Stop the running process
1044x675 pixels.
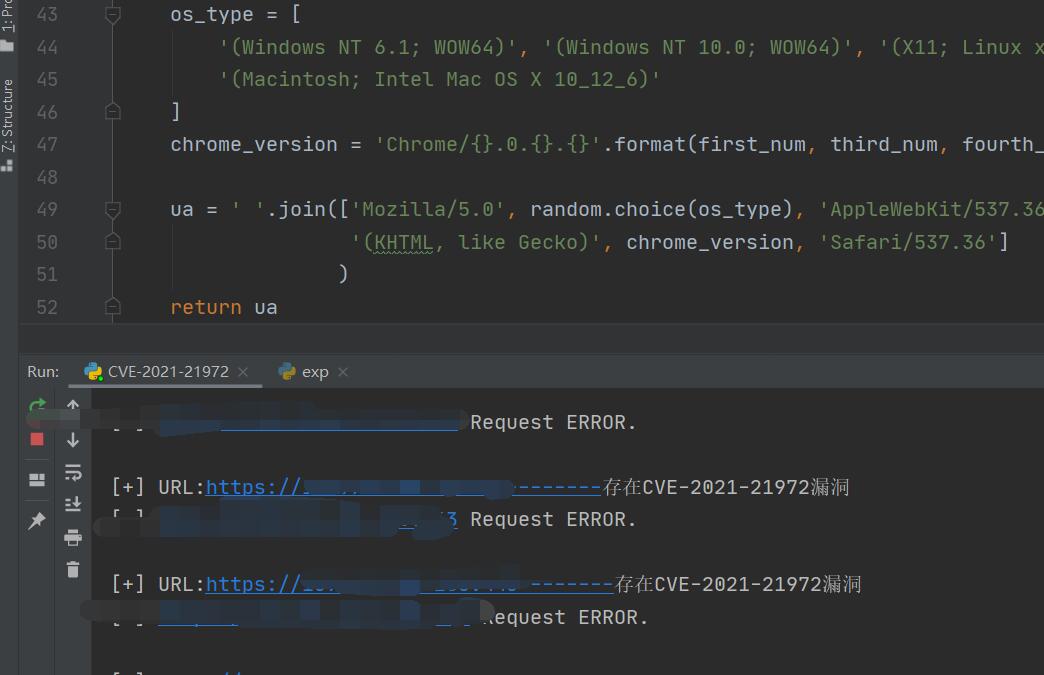click(37, 439)
